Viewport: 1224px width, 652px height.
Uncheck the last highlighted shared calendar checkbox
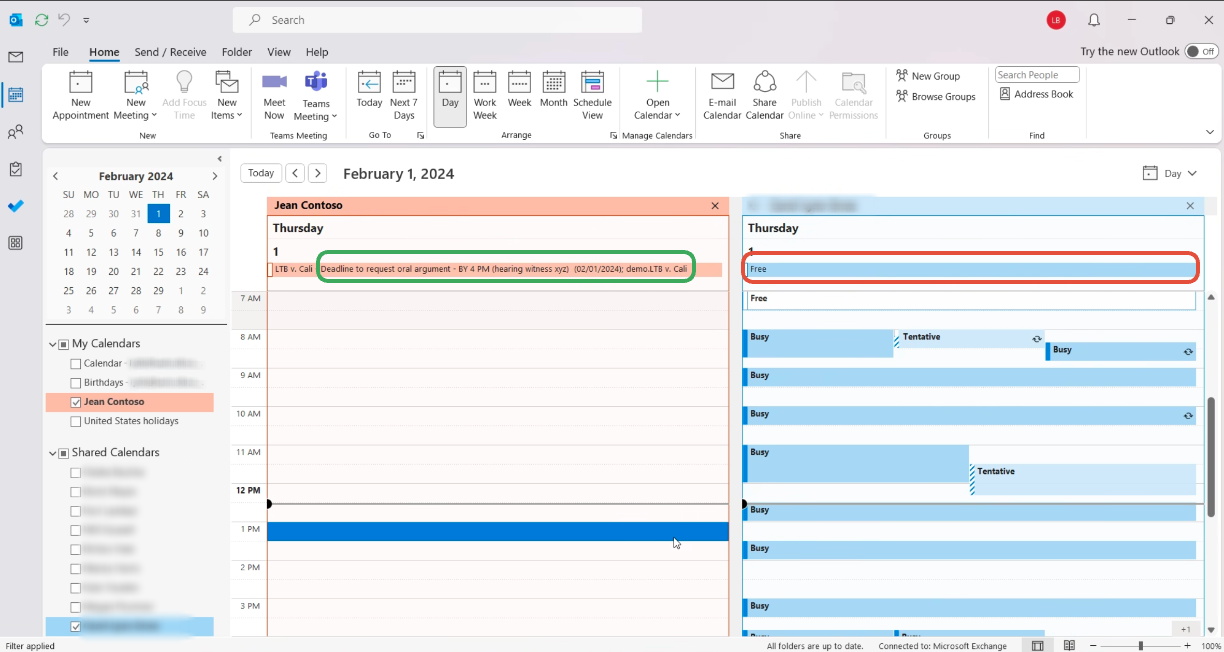pyautogui.click(x=76, y=627)
